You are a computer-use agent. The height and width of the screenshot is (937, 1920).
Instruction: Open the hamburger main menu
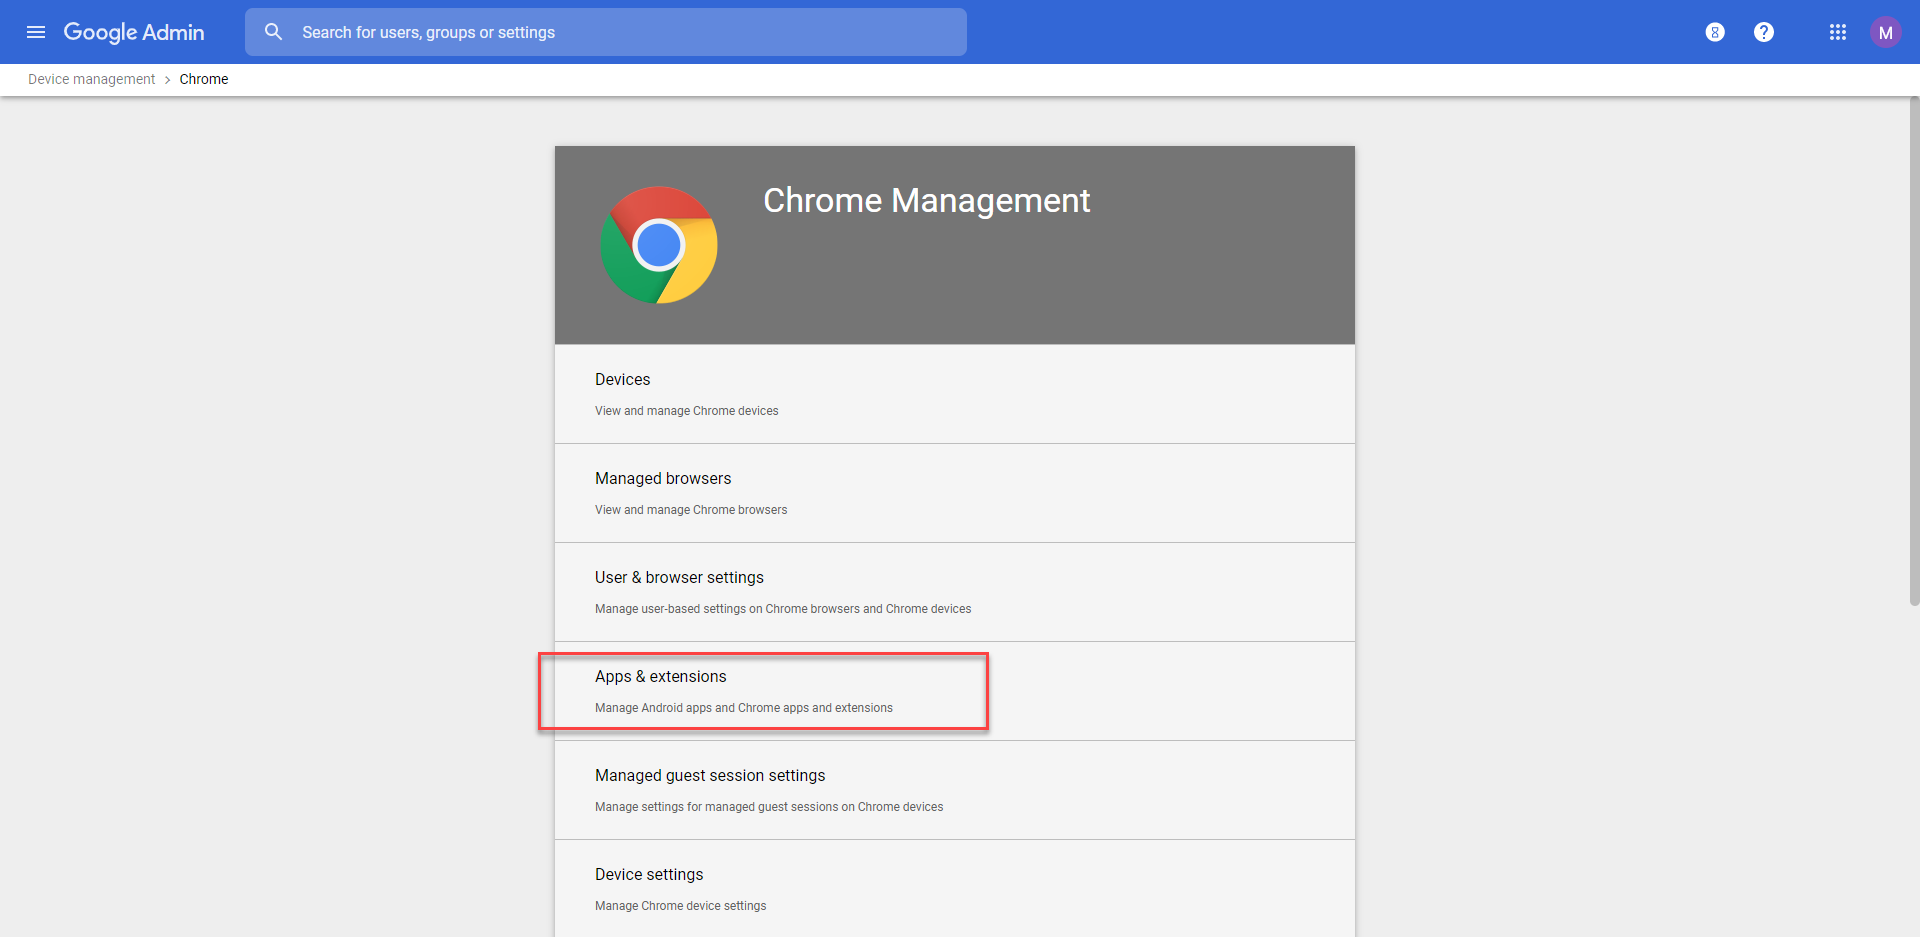36,32
